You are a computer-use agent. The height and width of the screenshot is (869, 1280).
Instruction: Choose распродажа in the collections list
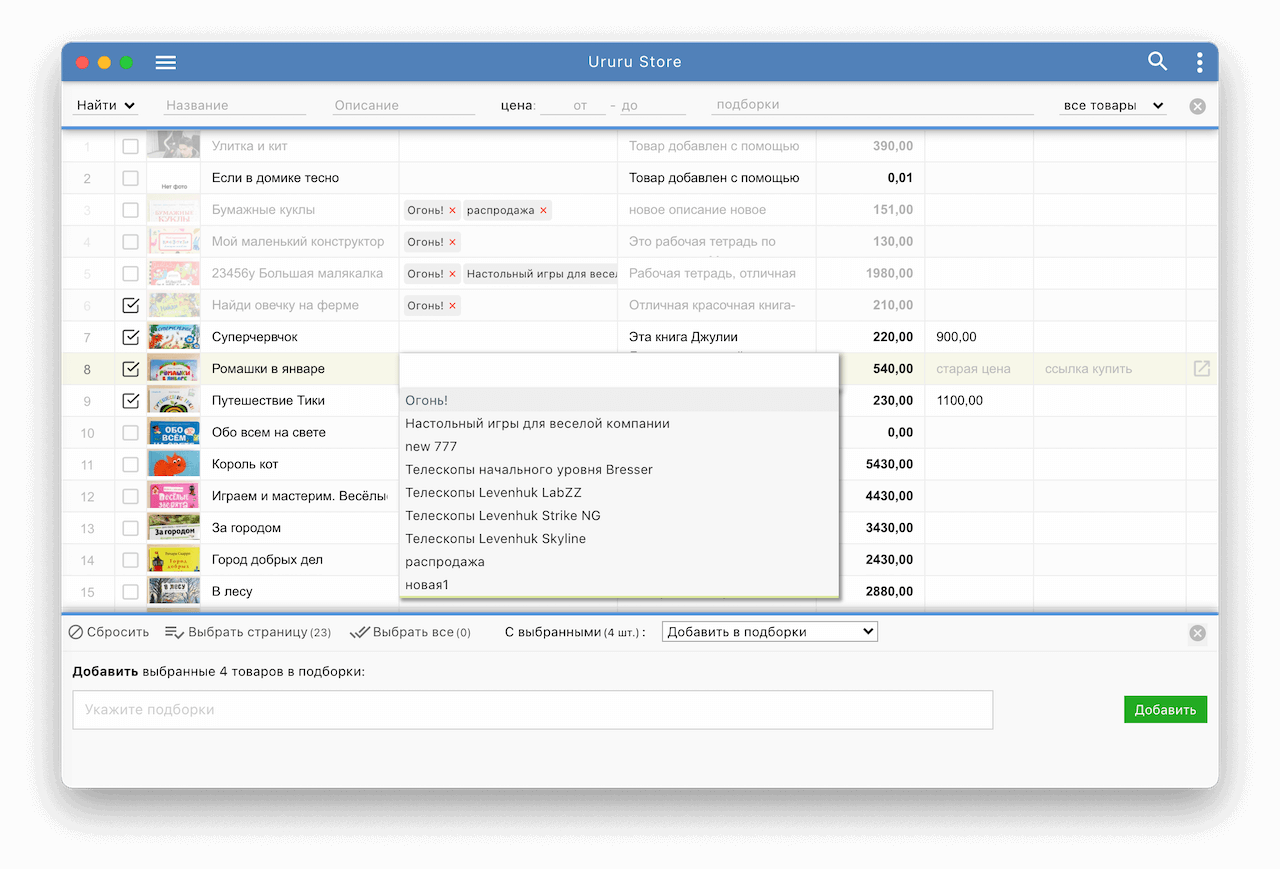445,561
